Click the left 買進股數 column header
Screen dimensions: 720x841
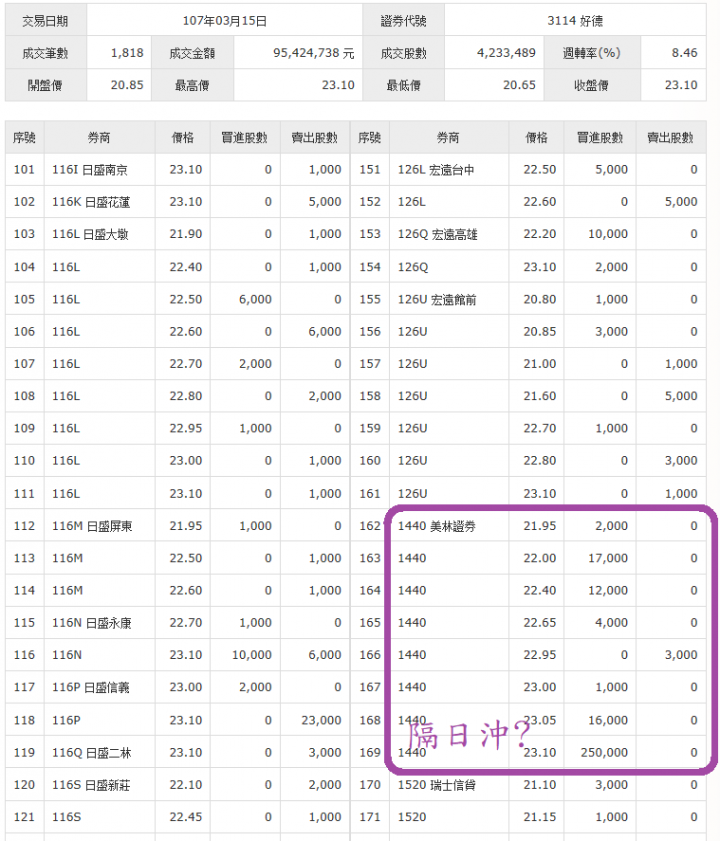pyautogui.click(x=245, y=137)
